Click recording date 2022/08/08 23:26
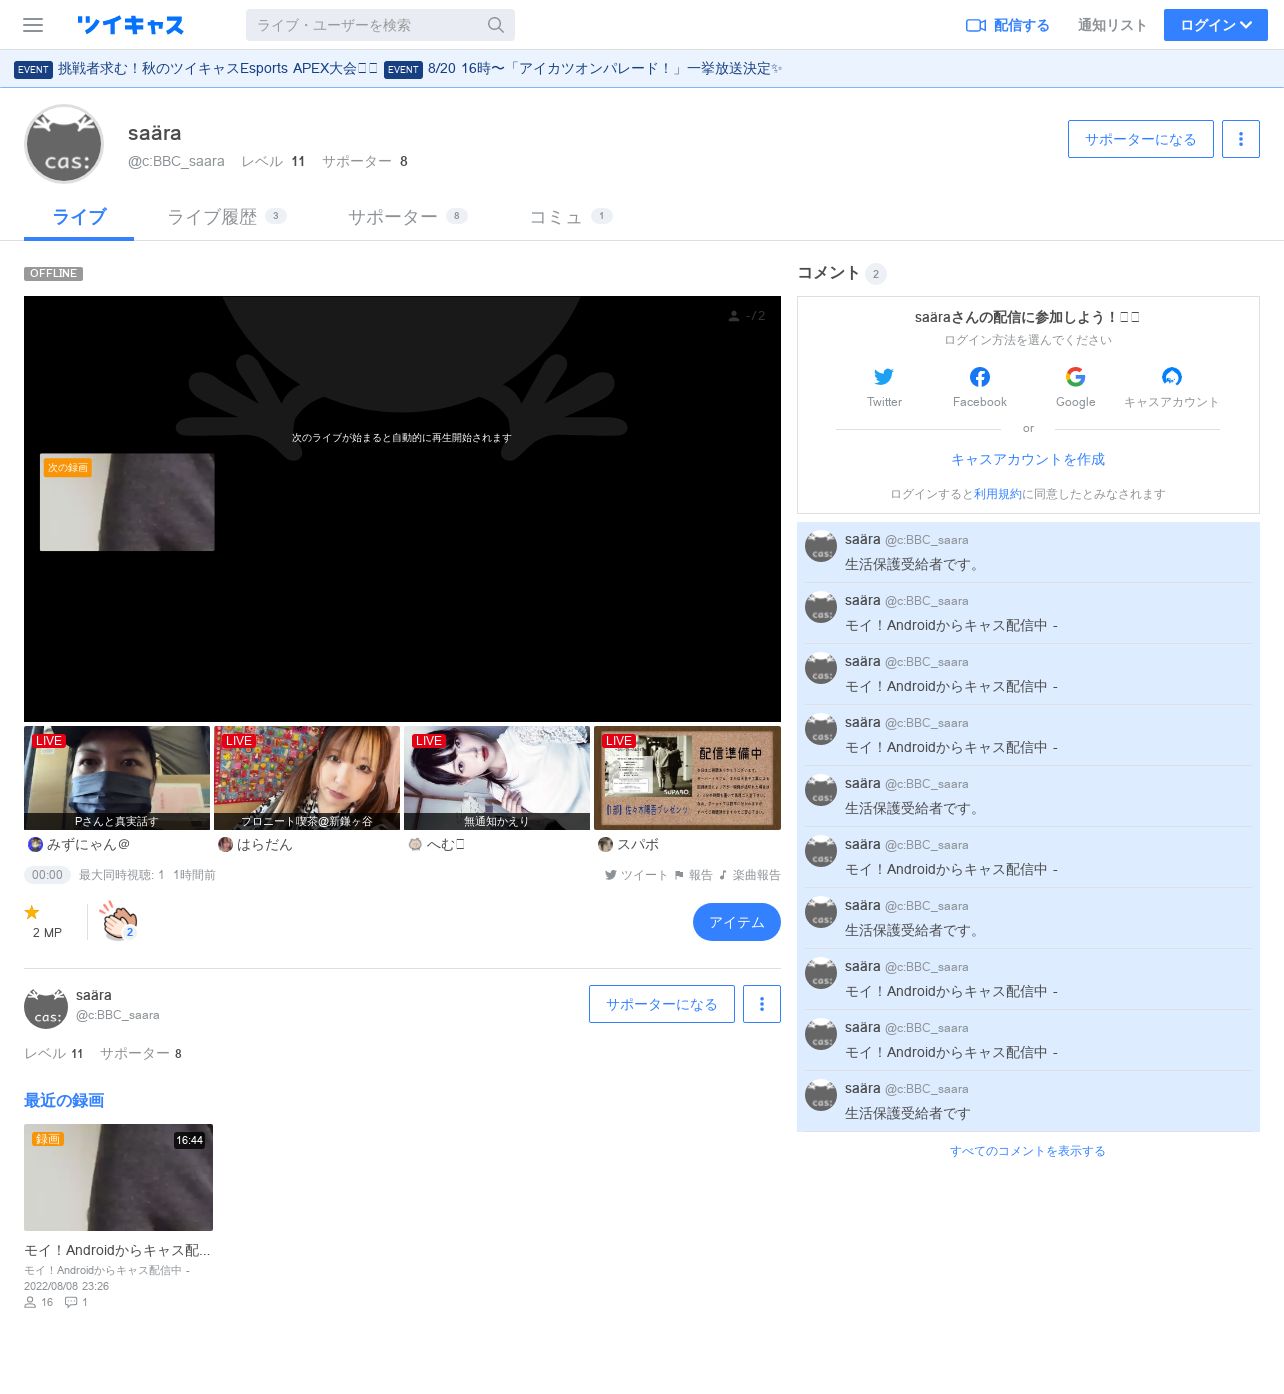The height and width of the screenshot is (1394, 1284). pyautogui.click(x=66, y=1286)
